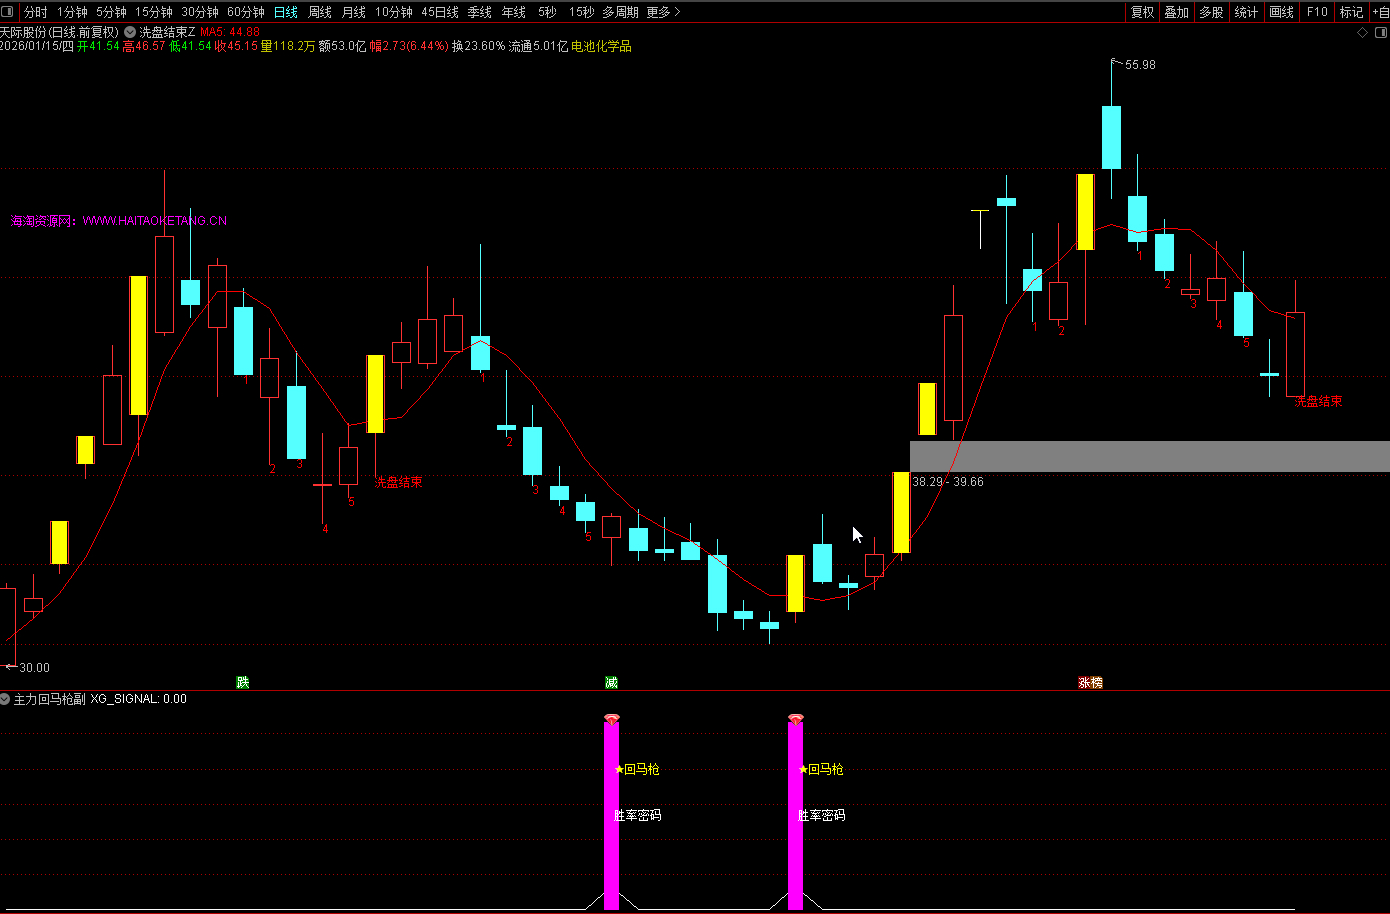
Task: Expand the 主力回马枪副 sub-indicator dropdown
Action: click(x=6, y=699)
